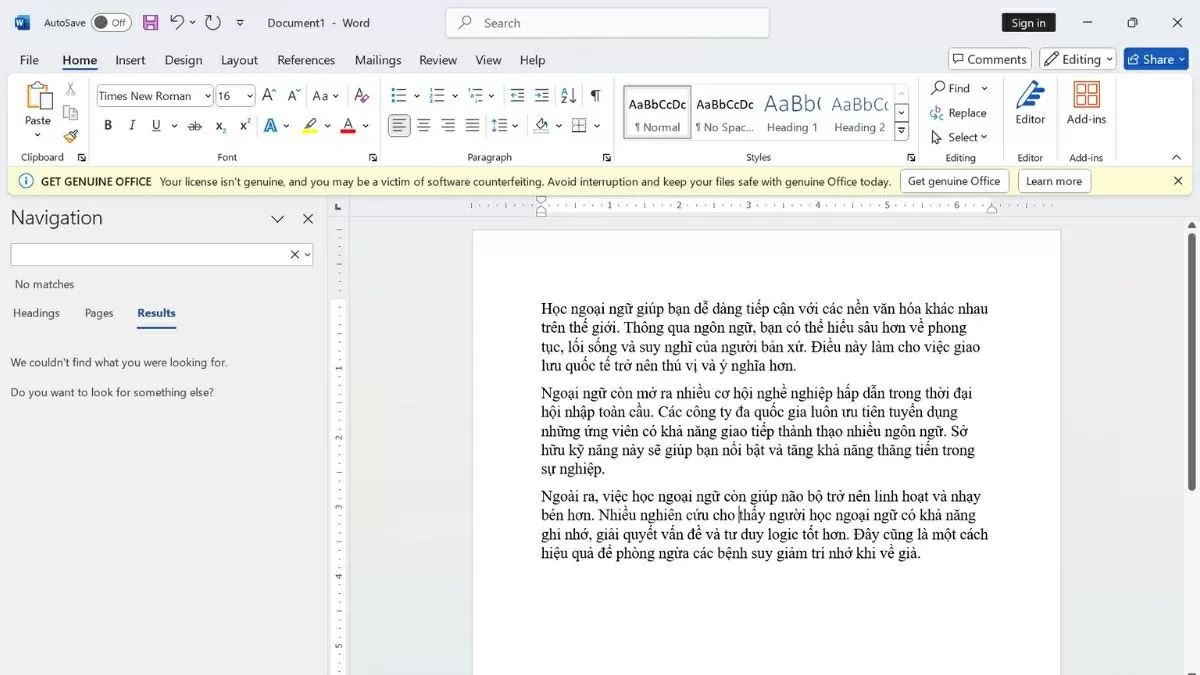Image resolution: width=1200 pixels, height=675 pixels.
Task: Open the Pages tab in Navigation
Action: (x=99, y=313)
